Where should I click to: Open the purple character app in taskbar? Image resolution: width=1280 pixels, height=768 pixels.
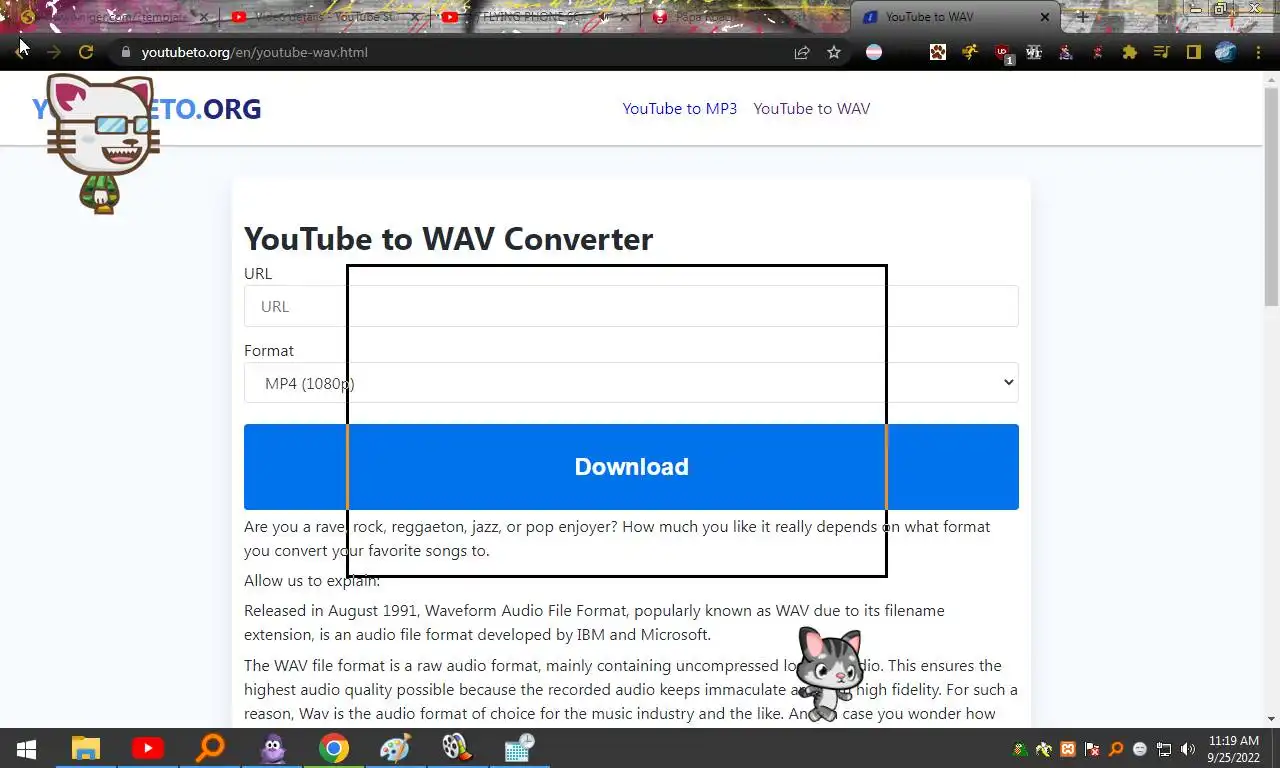(272, 748)
